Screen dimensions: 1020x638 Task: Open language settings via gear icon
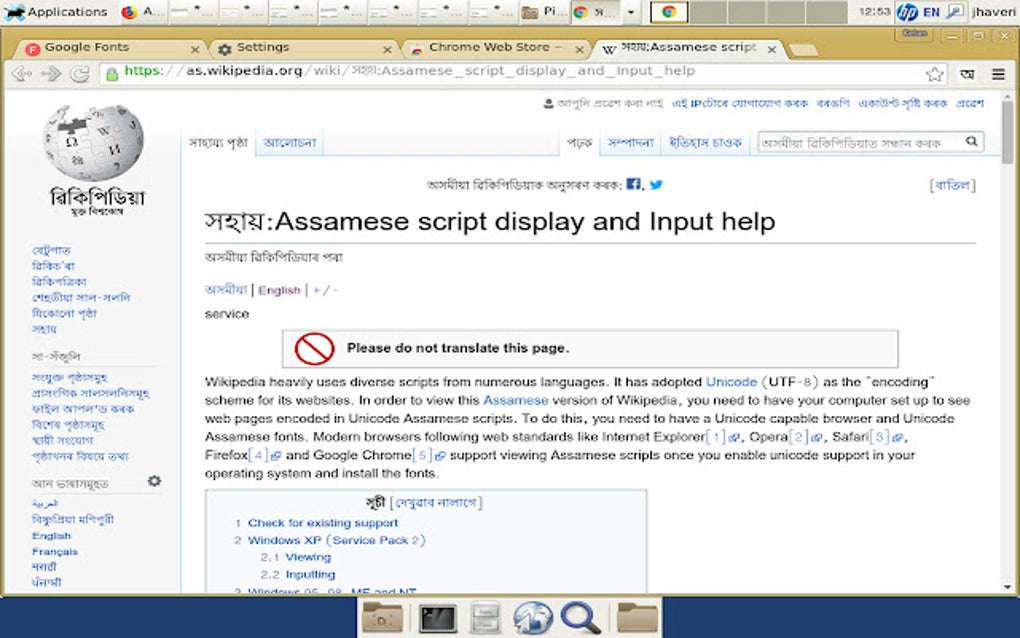pyautogui.click(x=154, y=481)
